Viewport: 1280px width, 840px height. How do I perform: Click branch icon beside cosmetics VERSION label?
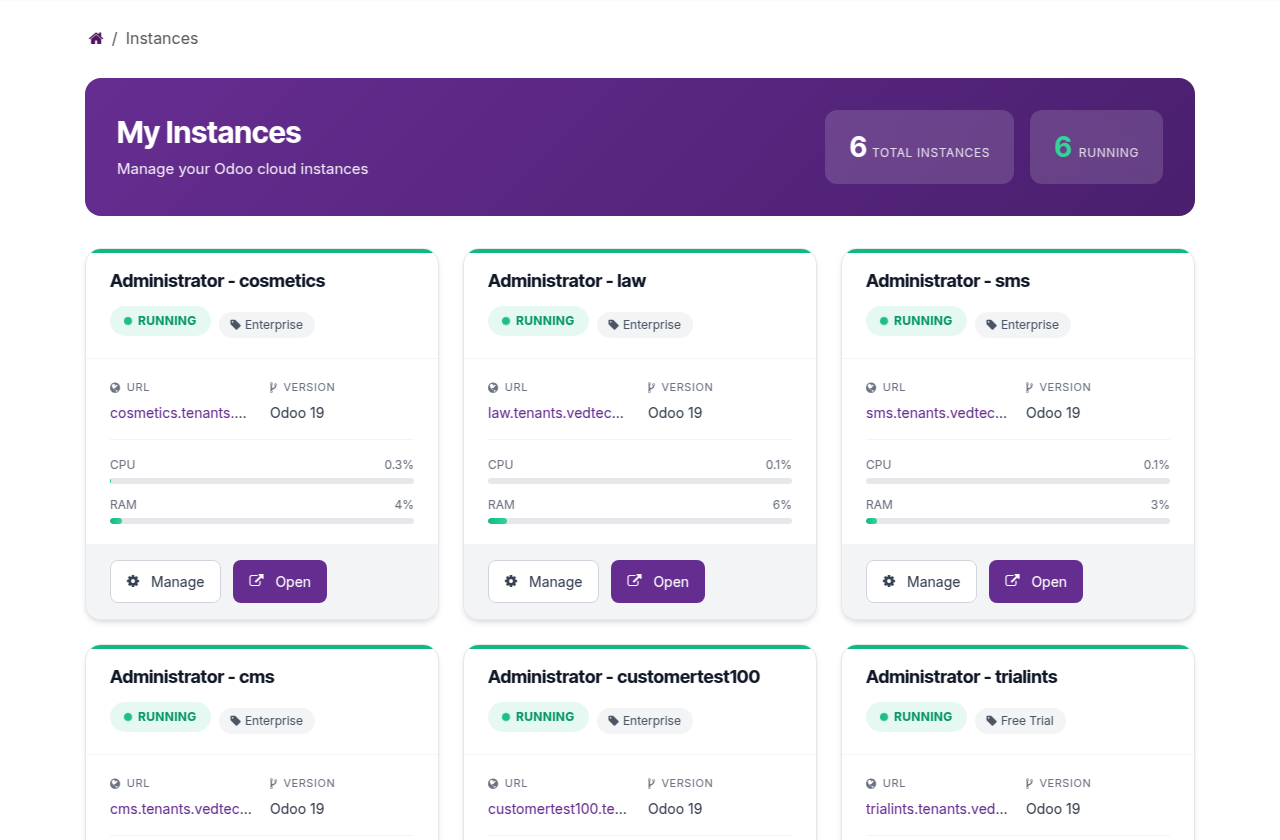(x=273, y=387)
